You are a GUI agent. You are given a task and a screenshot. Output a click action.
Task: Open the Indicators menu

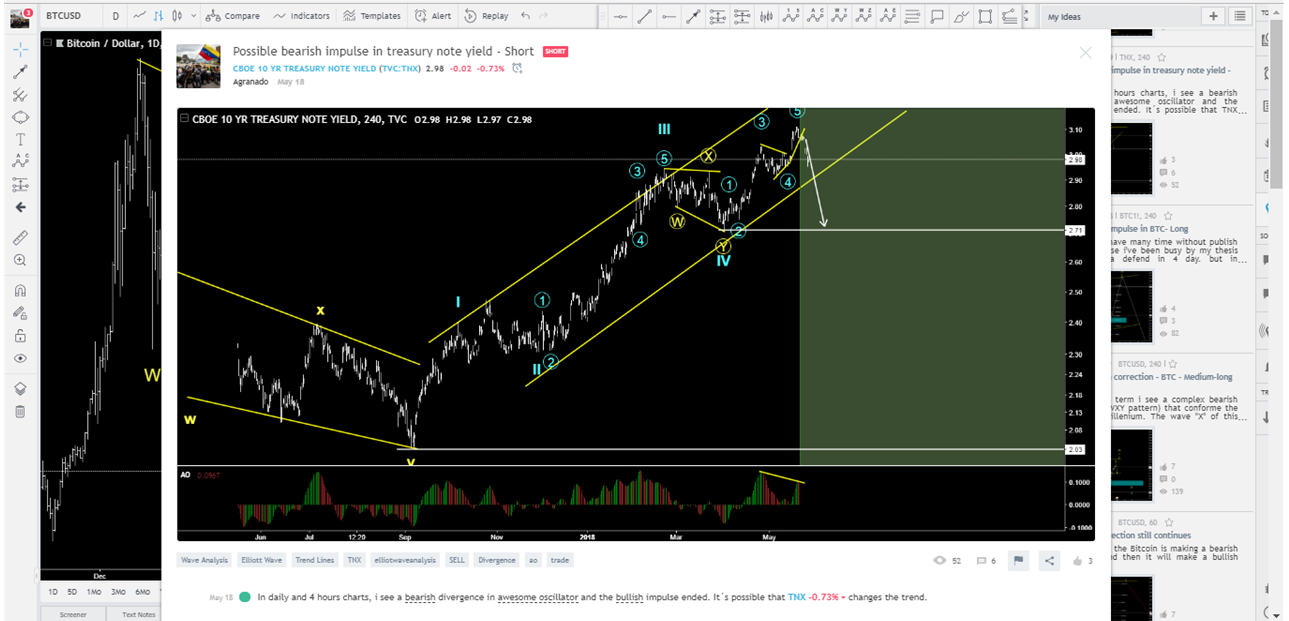pos(301,16)
